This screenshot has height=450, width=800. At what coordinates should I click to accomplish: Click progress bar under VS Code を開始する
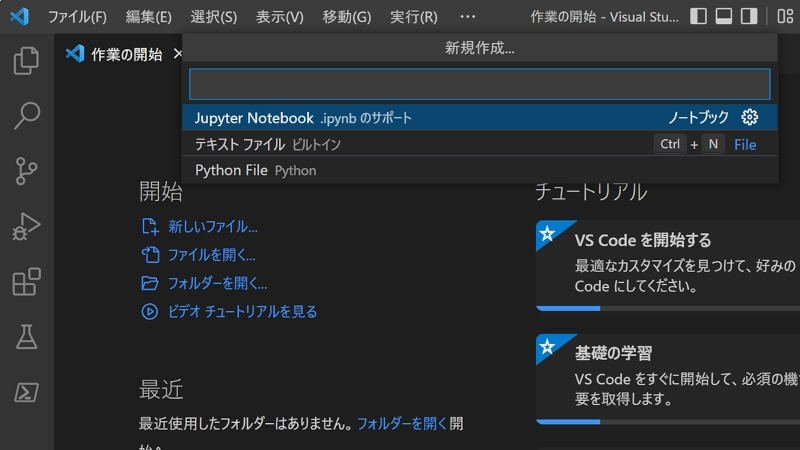668,308
